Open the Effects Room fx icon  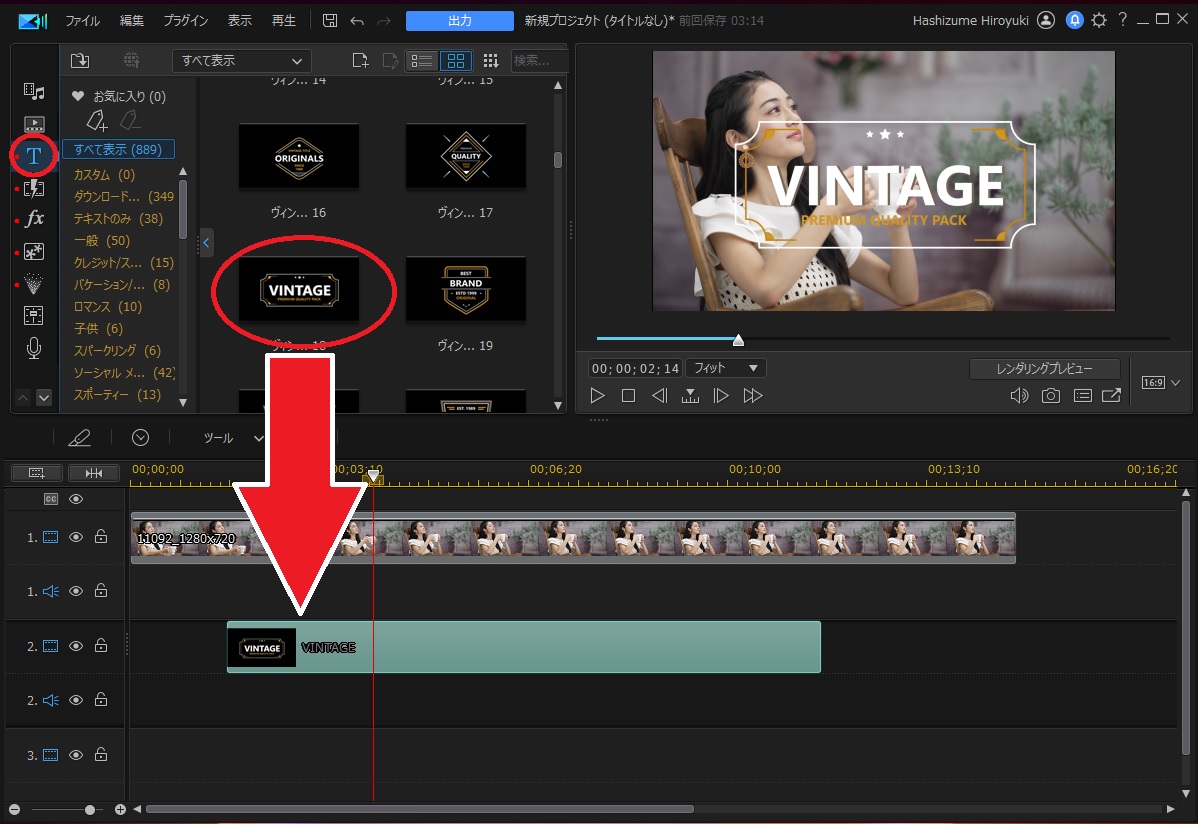pyautogui.click(x=34, y=219)
